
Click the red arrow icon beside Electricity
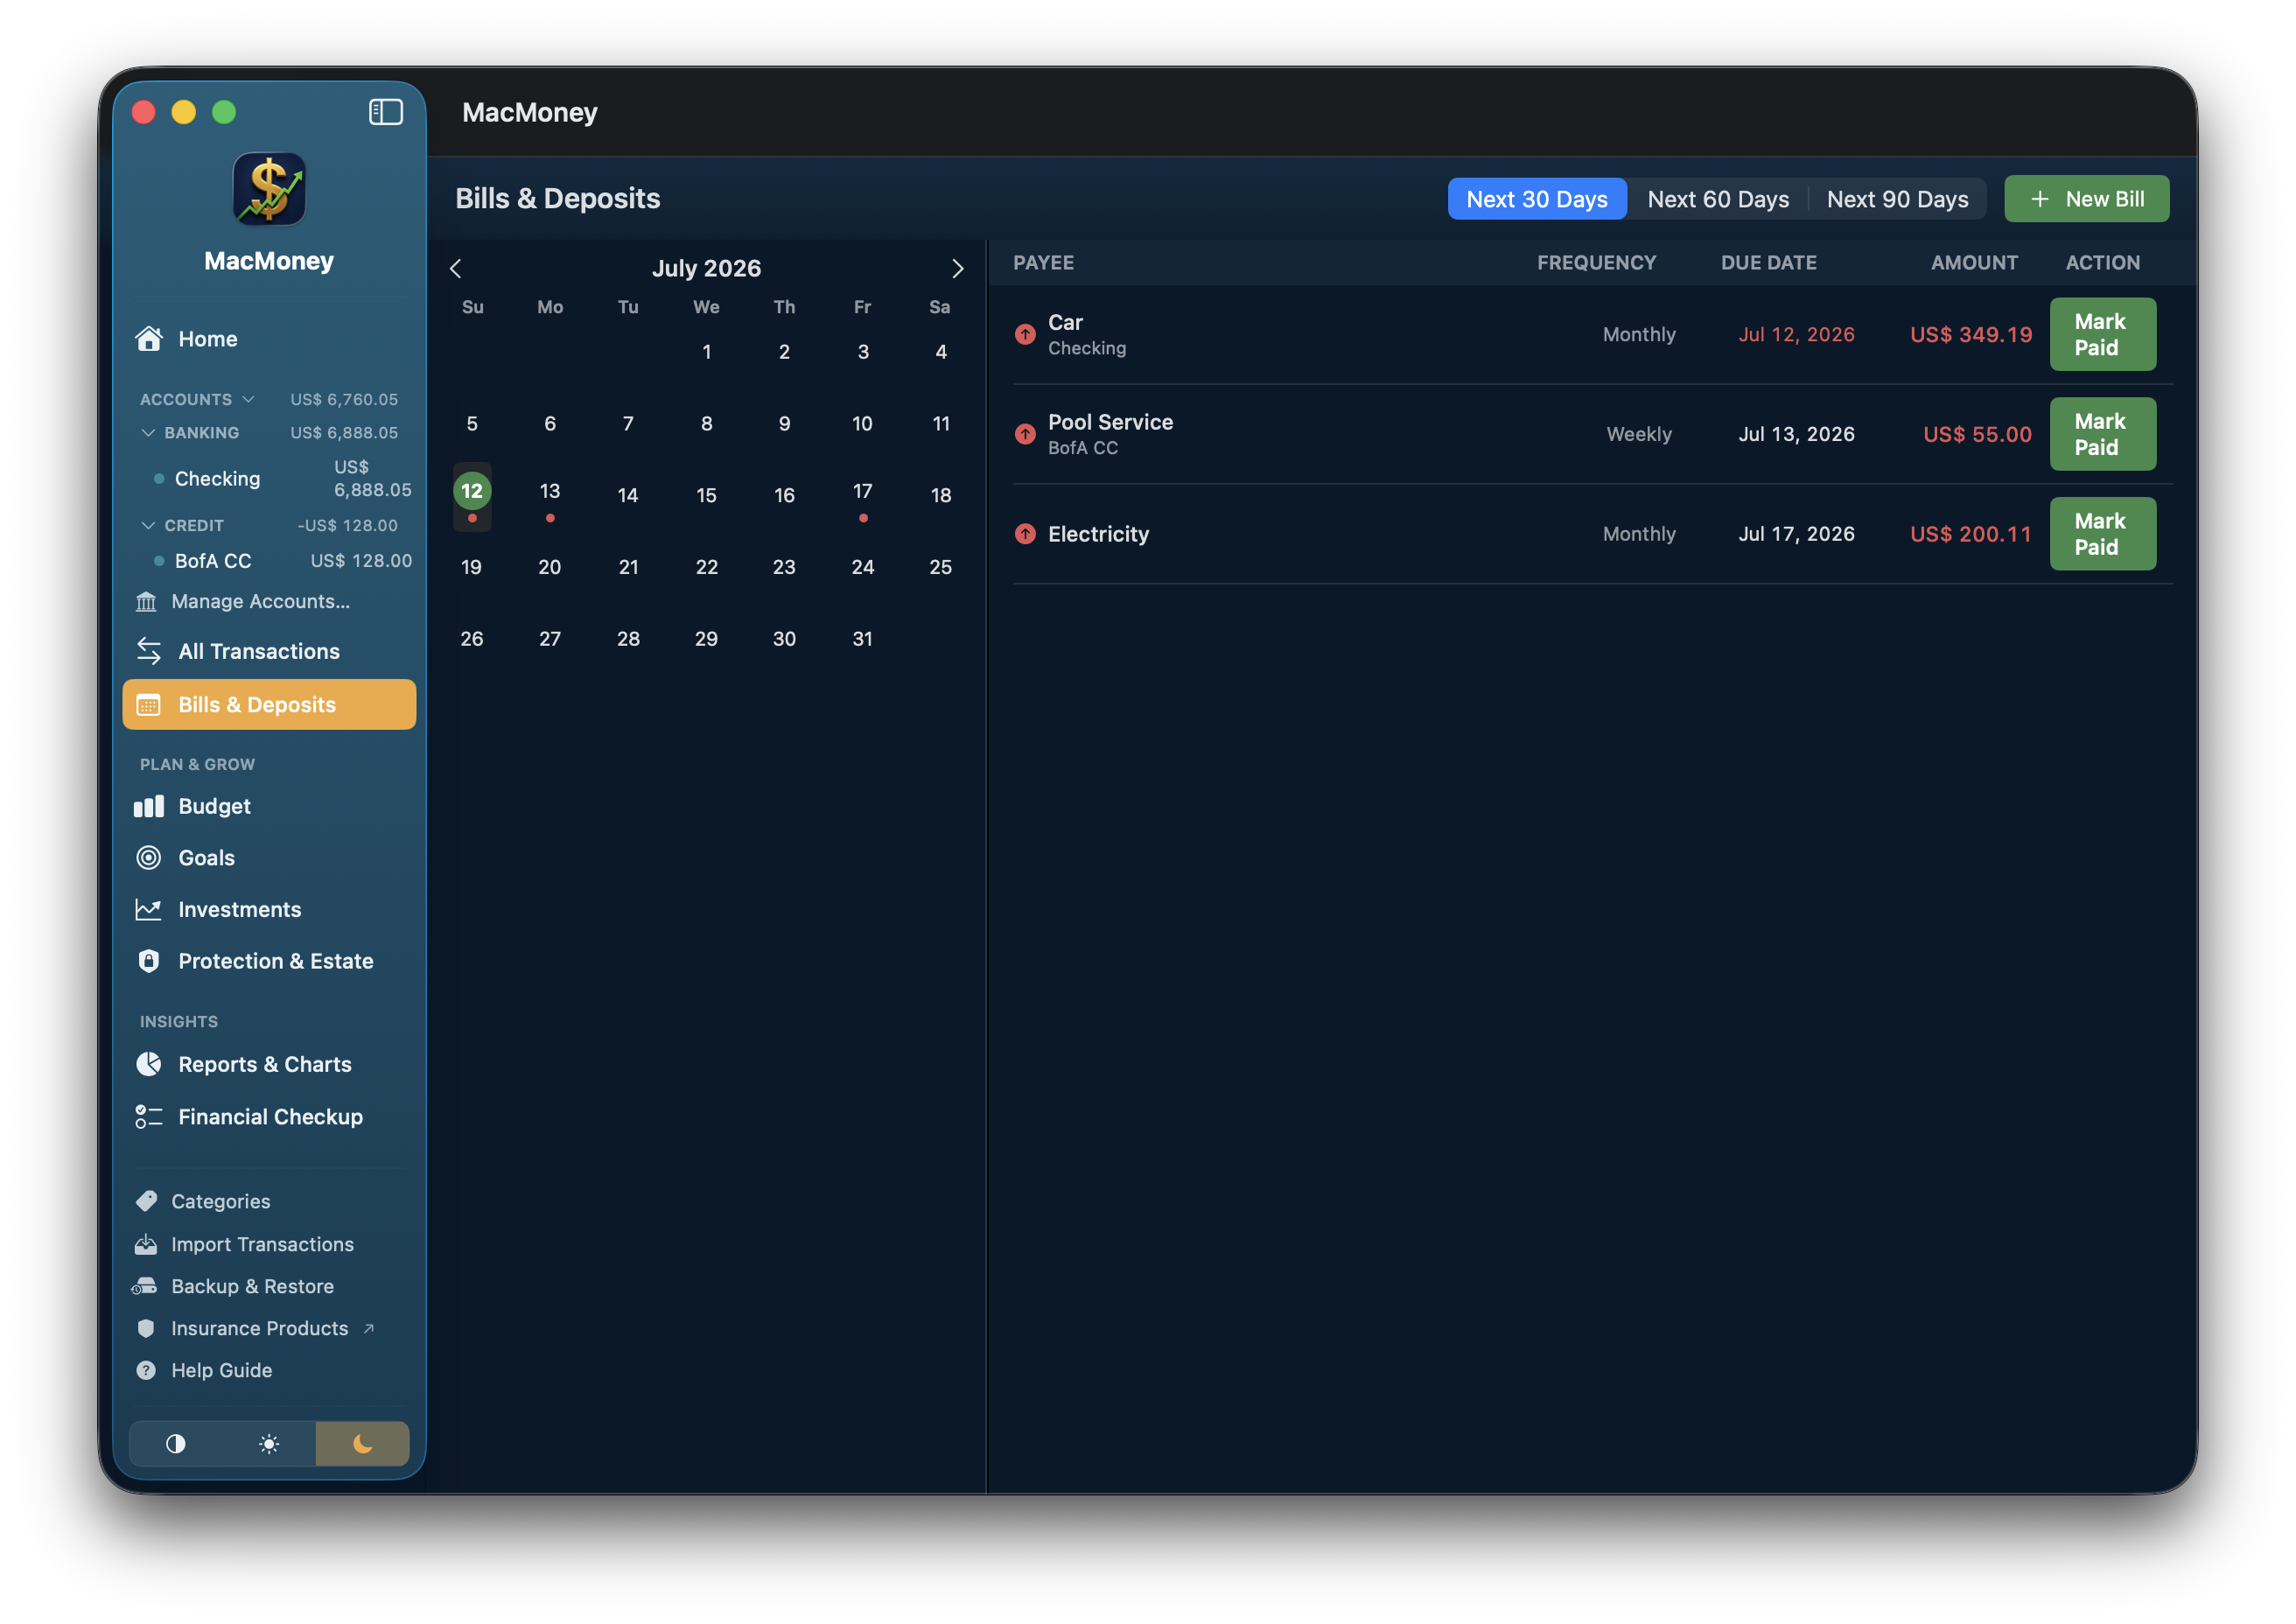(1025, 534)
